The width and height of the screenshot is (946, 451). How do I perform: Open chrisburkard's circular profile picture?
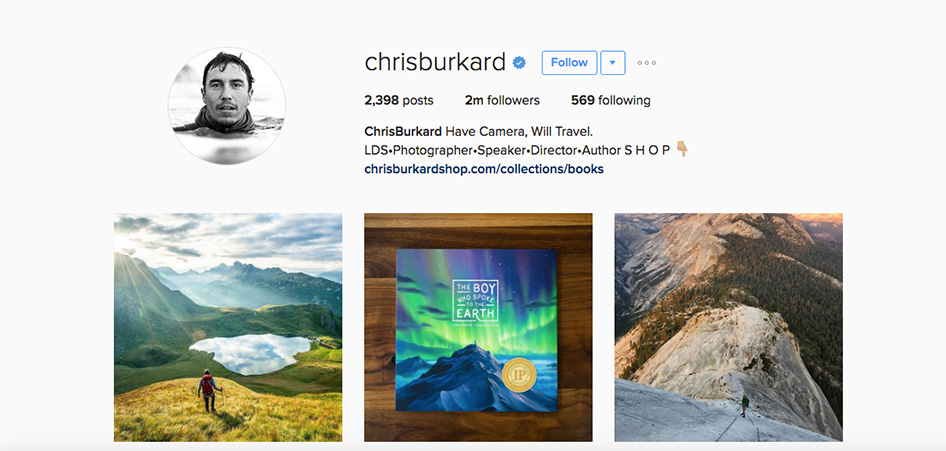(227, 106)
